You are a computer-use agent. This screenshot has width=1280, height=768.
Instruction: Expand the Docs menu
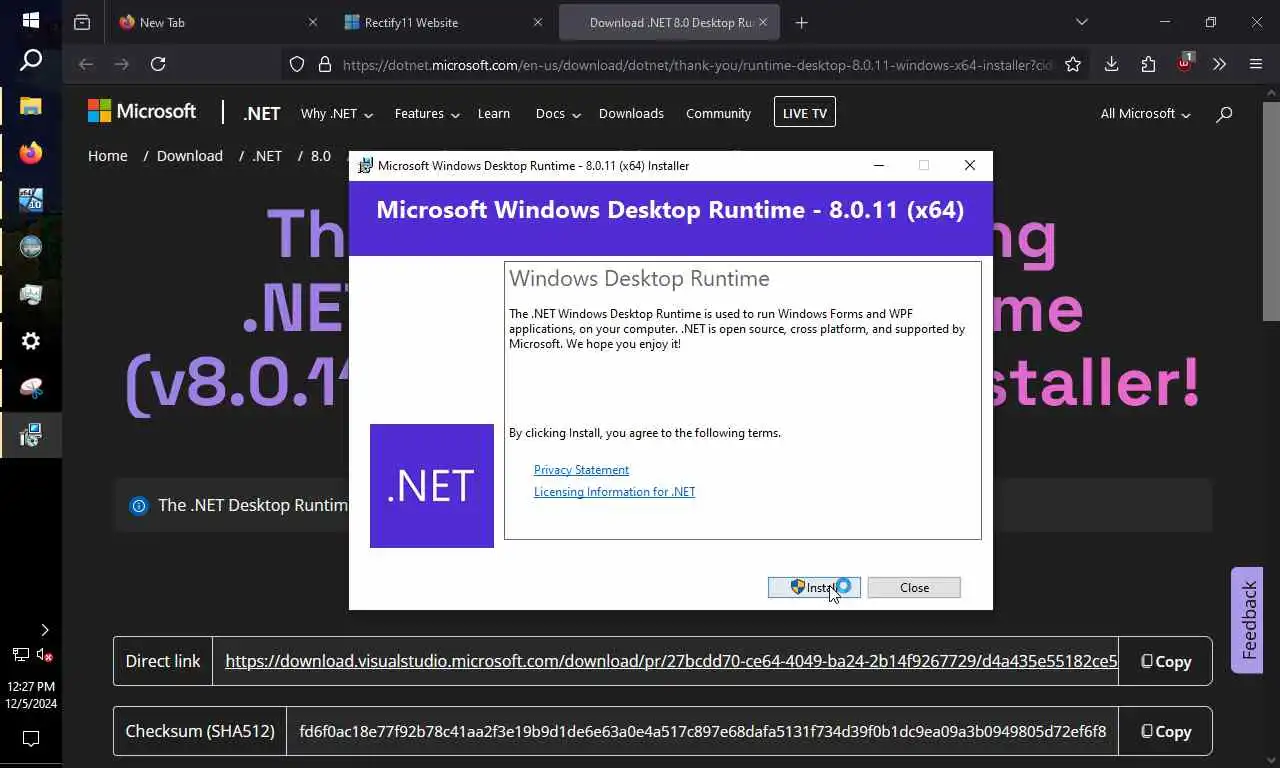[x=558, y=114]
